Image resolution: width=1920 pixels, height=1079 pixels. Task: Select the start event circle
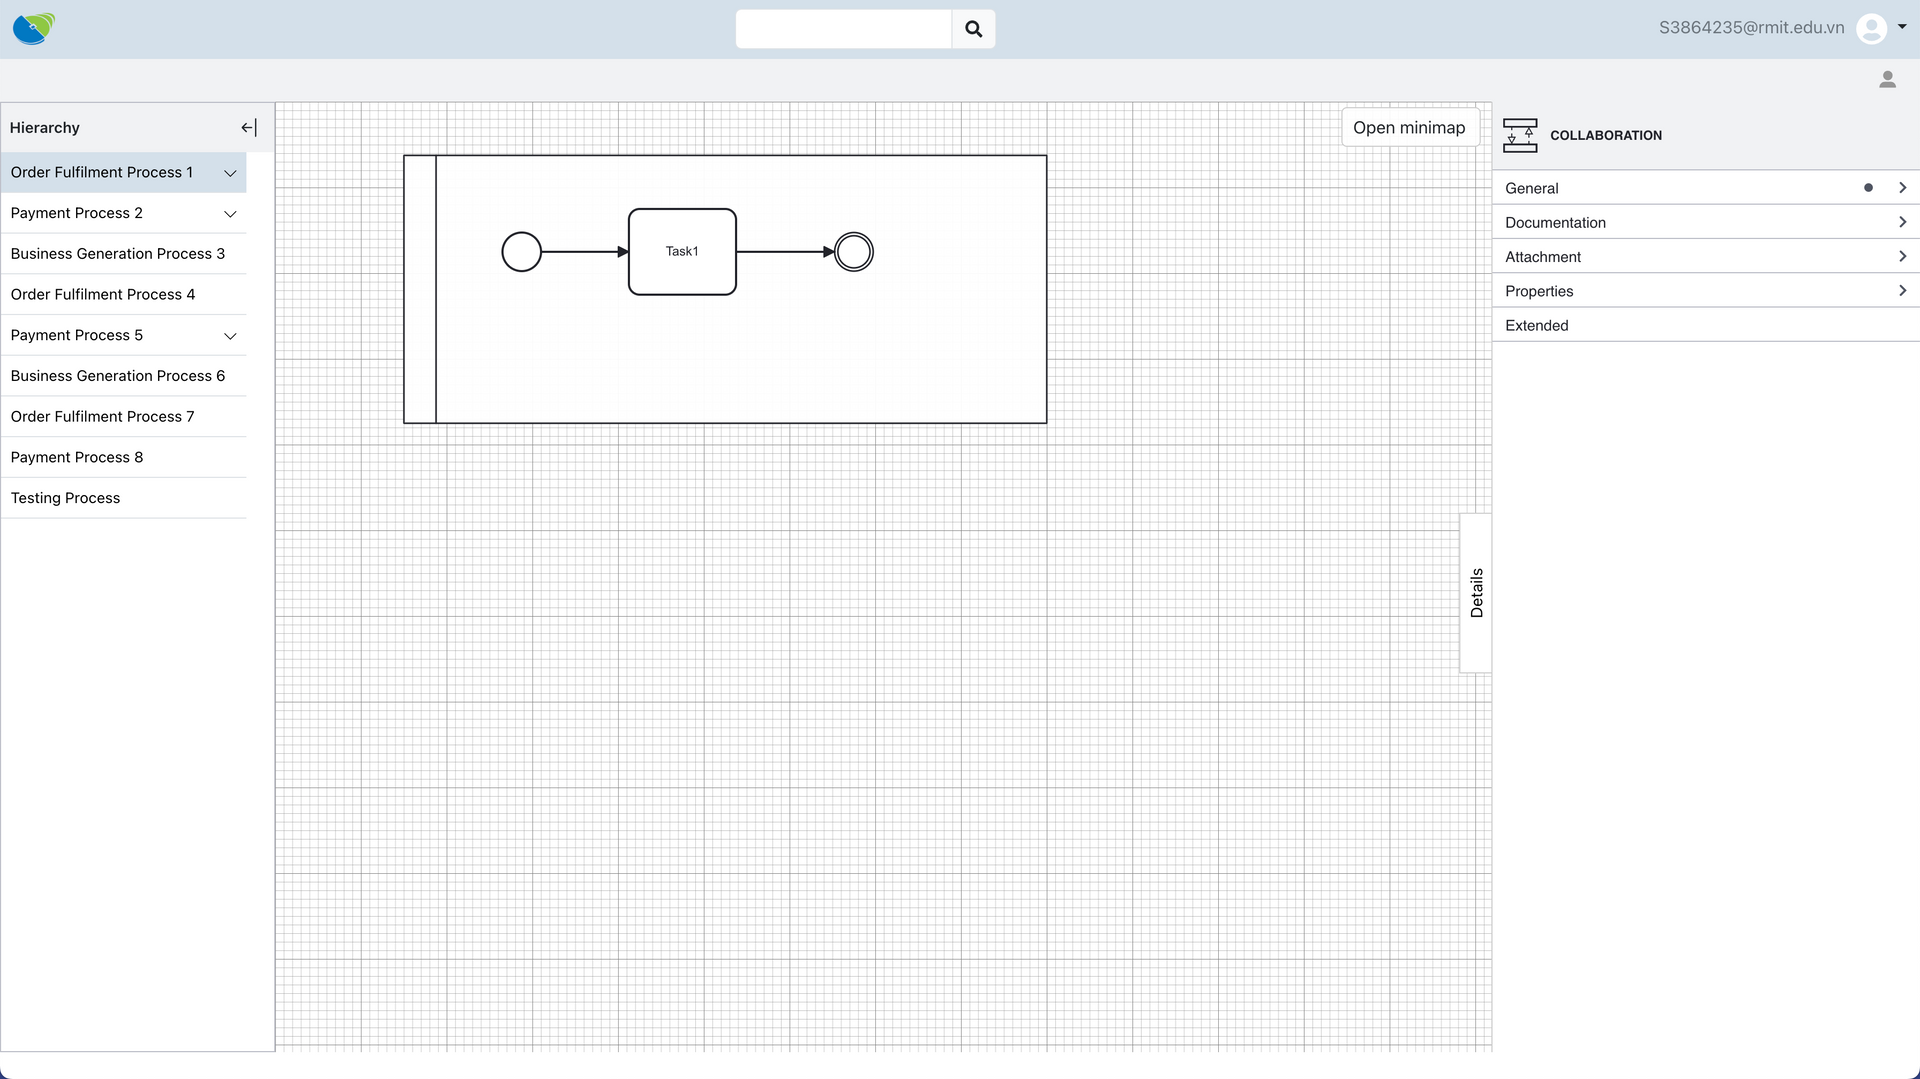pos(521,252)
